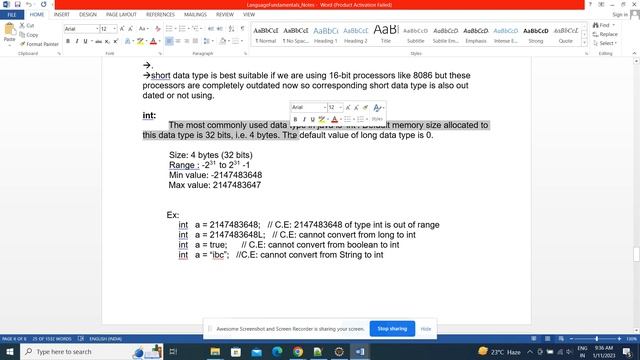Open Windows Start menu

point(10,351)
